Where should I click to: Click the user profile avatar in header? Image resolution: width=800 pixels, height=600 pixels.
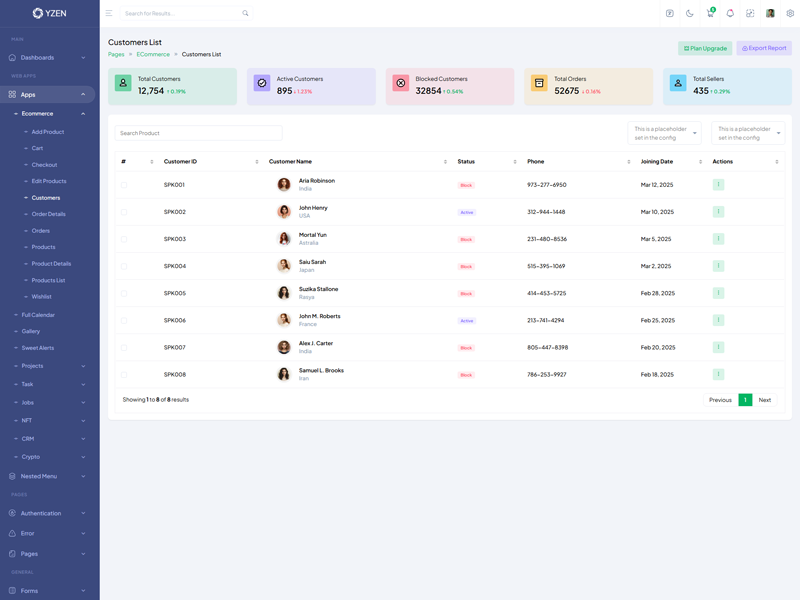coord(770,13)
